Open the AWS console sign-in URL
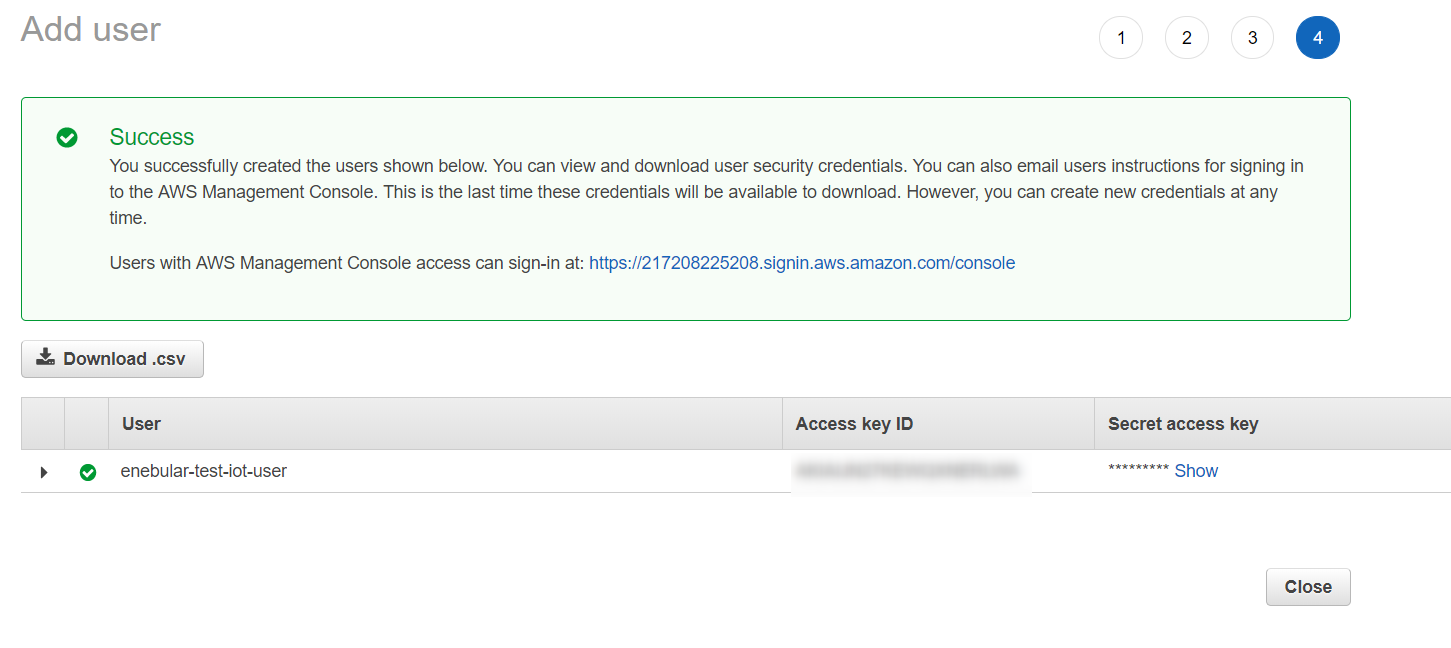The width and height of the screenshot is (1451, 648). coord(802,263)
